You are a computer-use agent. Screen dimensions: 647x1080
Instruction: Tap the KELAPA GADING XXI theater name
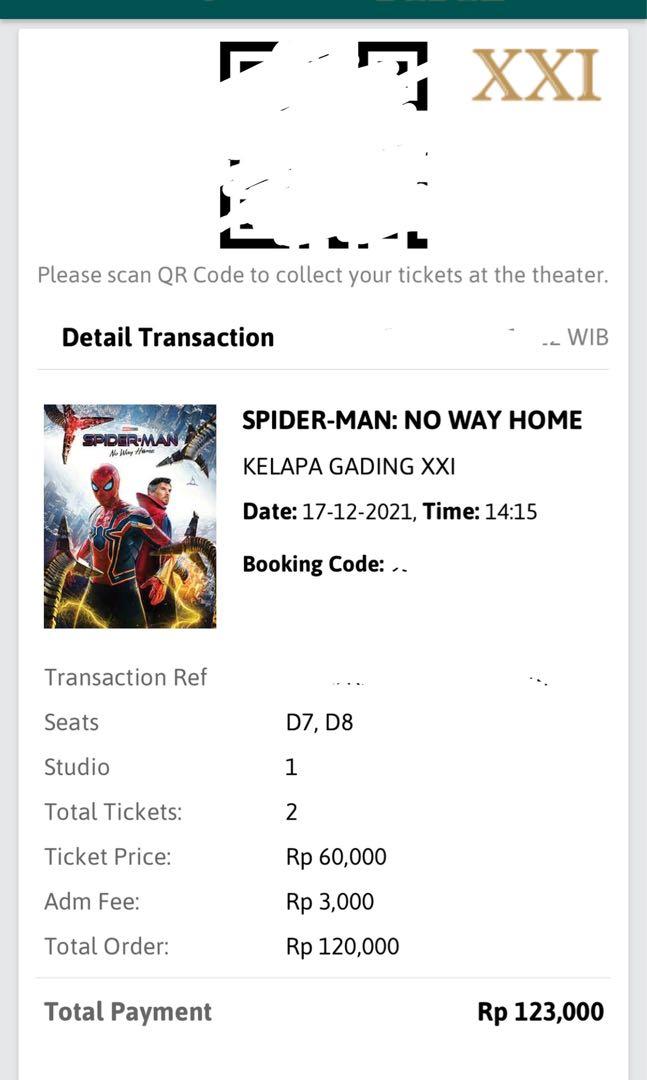click(x=349, y=466)
